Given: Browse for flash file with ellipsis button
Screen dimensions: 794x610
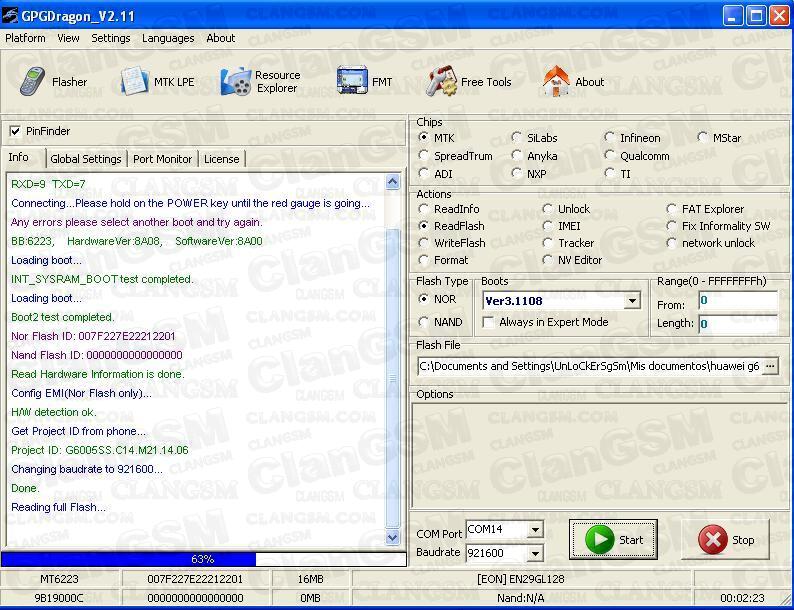Looking at the screenshot, I should (770, 366).
